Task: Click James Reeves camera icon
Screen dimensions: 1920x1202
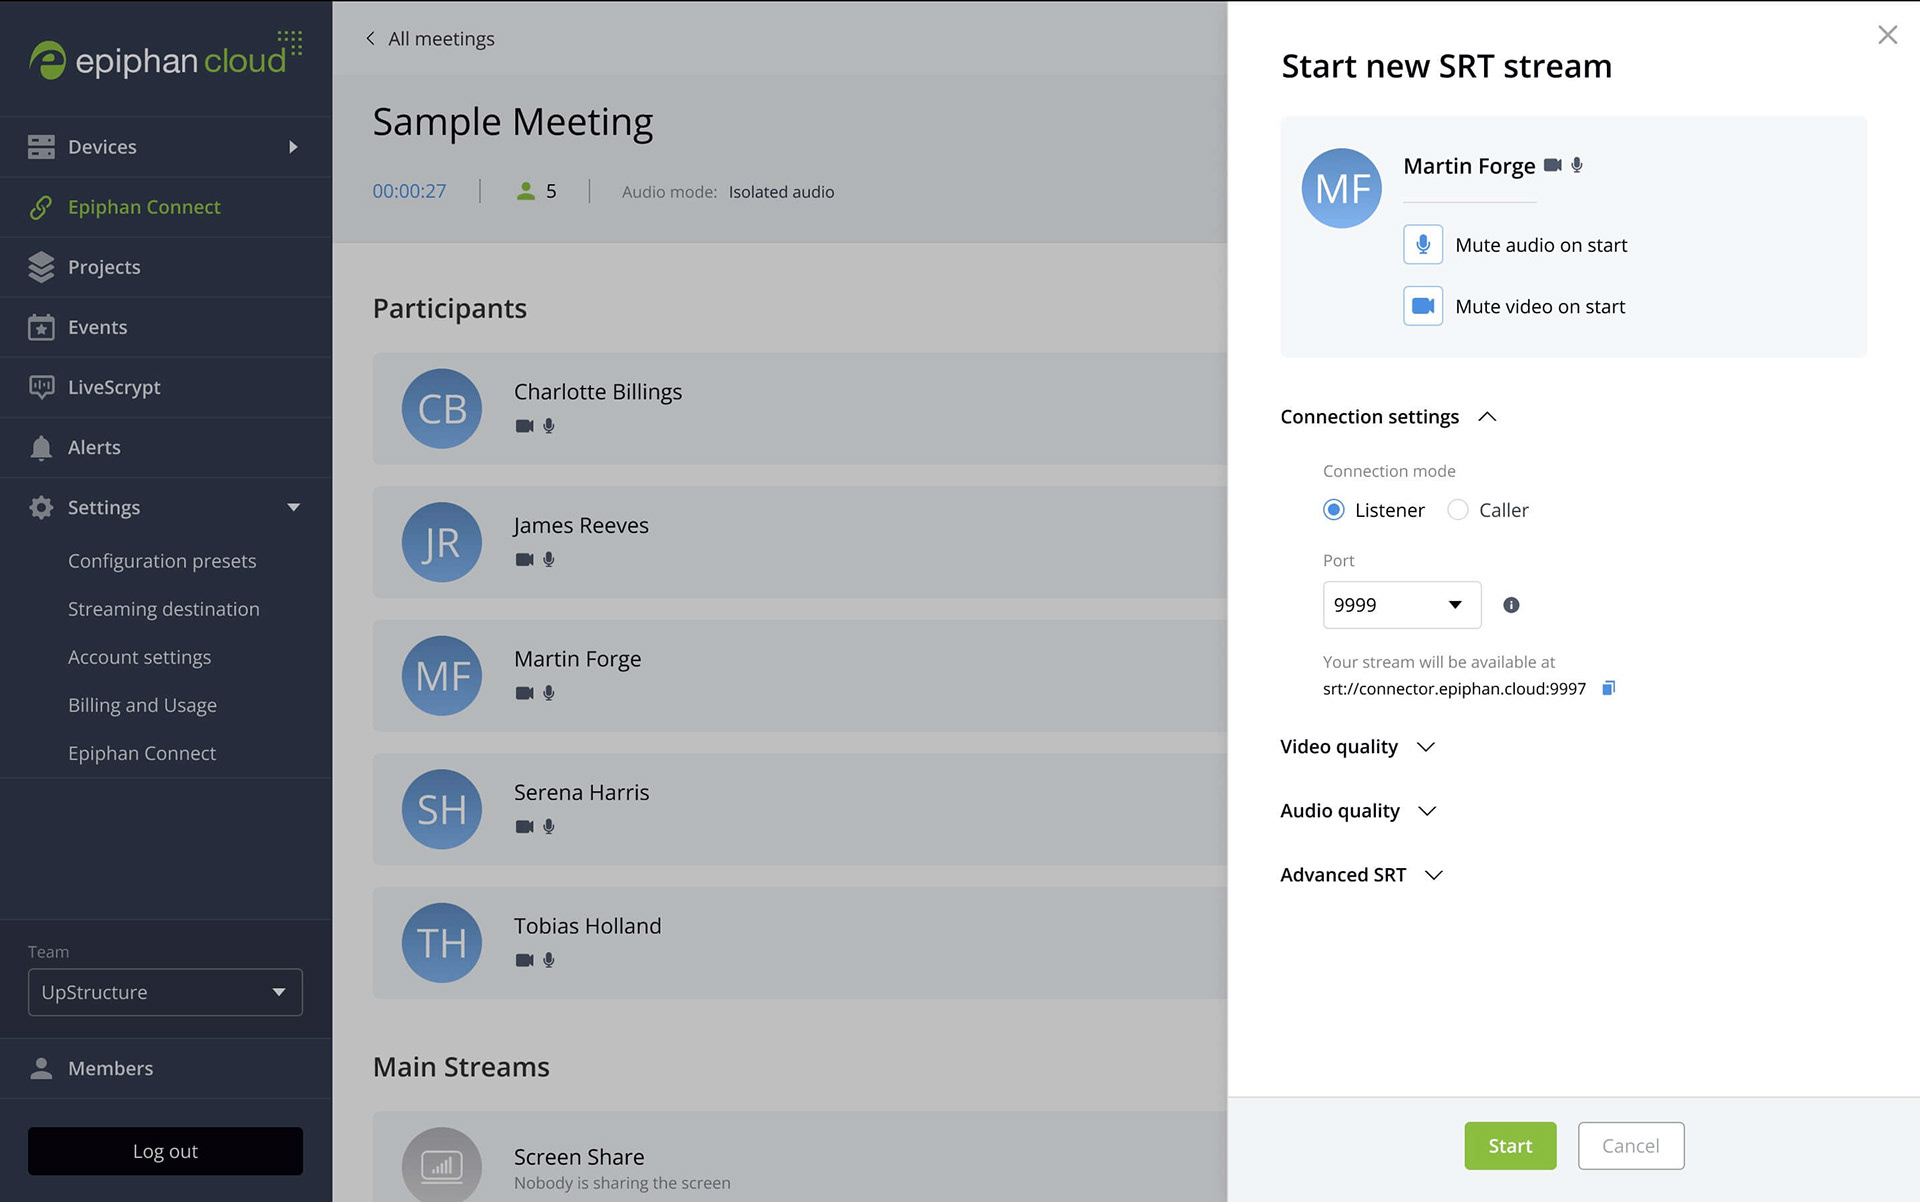Action: coord(524,560)
